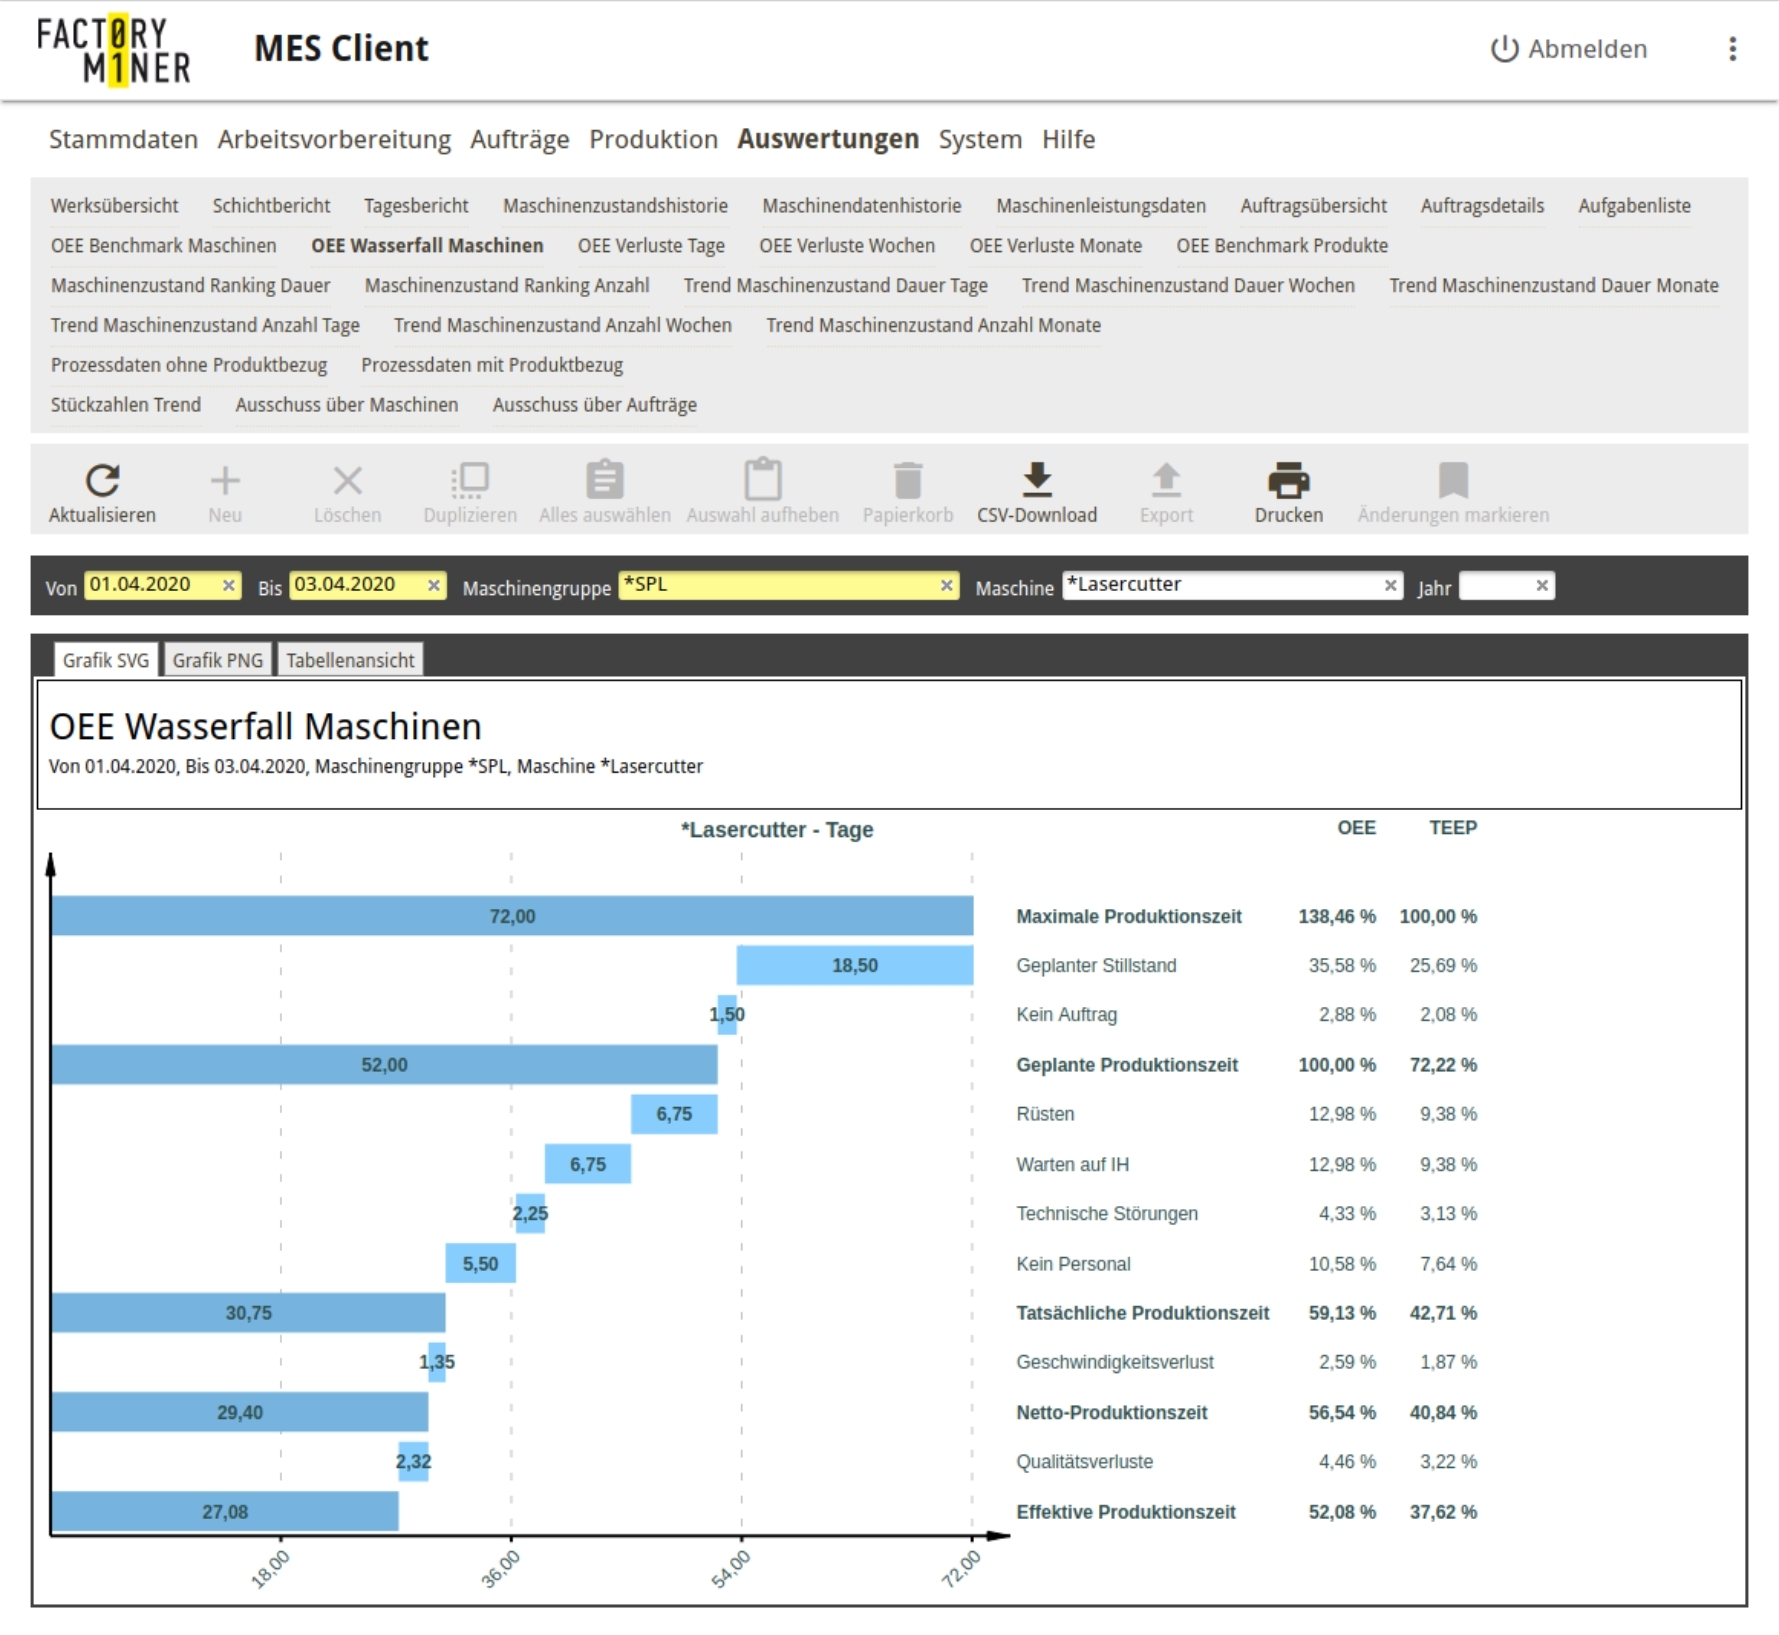Open the three-dot overflow menu
1779x1635 pixels.
click(x=1733, y=49)
